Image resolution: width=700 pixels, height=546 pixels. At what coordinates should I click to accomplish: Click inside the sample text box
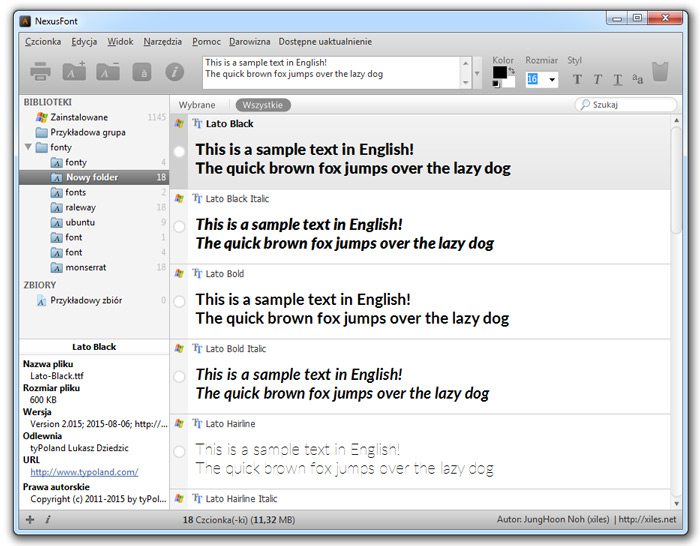[x=332, y=73]
